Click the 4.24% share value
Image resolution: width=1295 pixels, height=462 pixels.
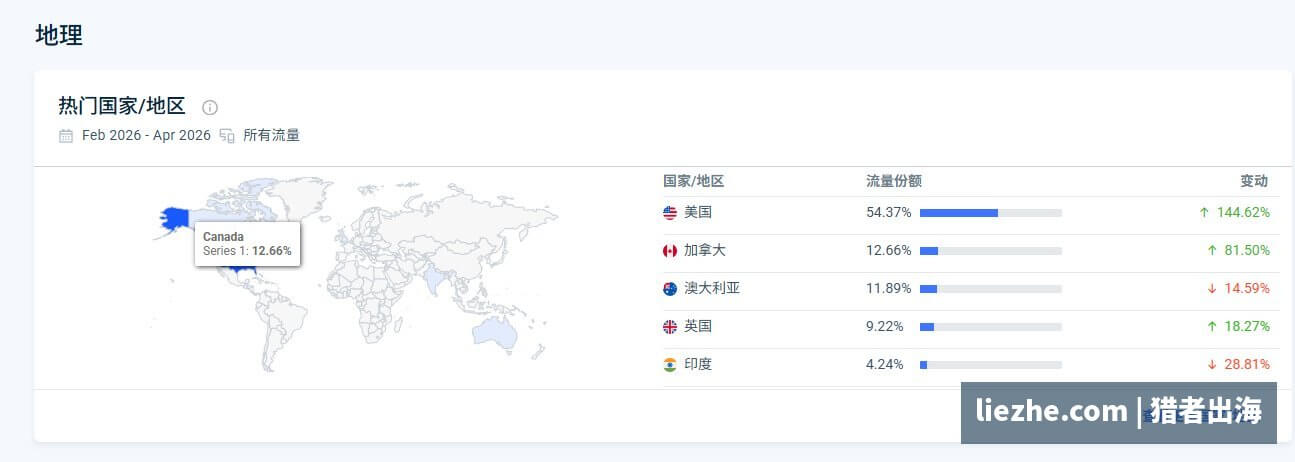[885, 365]
